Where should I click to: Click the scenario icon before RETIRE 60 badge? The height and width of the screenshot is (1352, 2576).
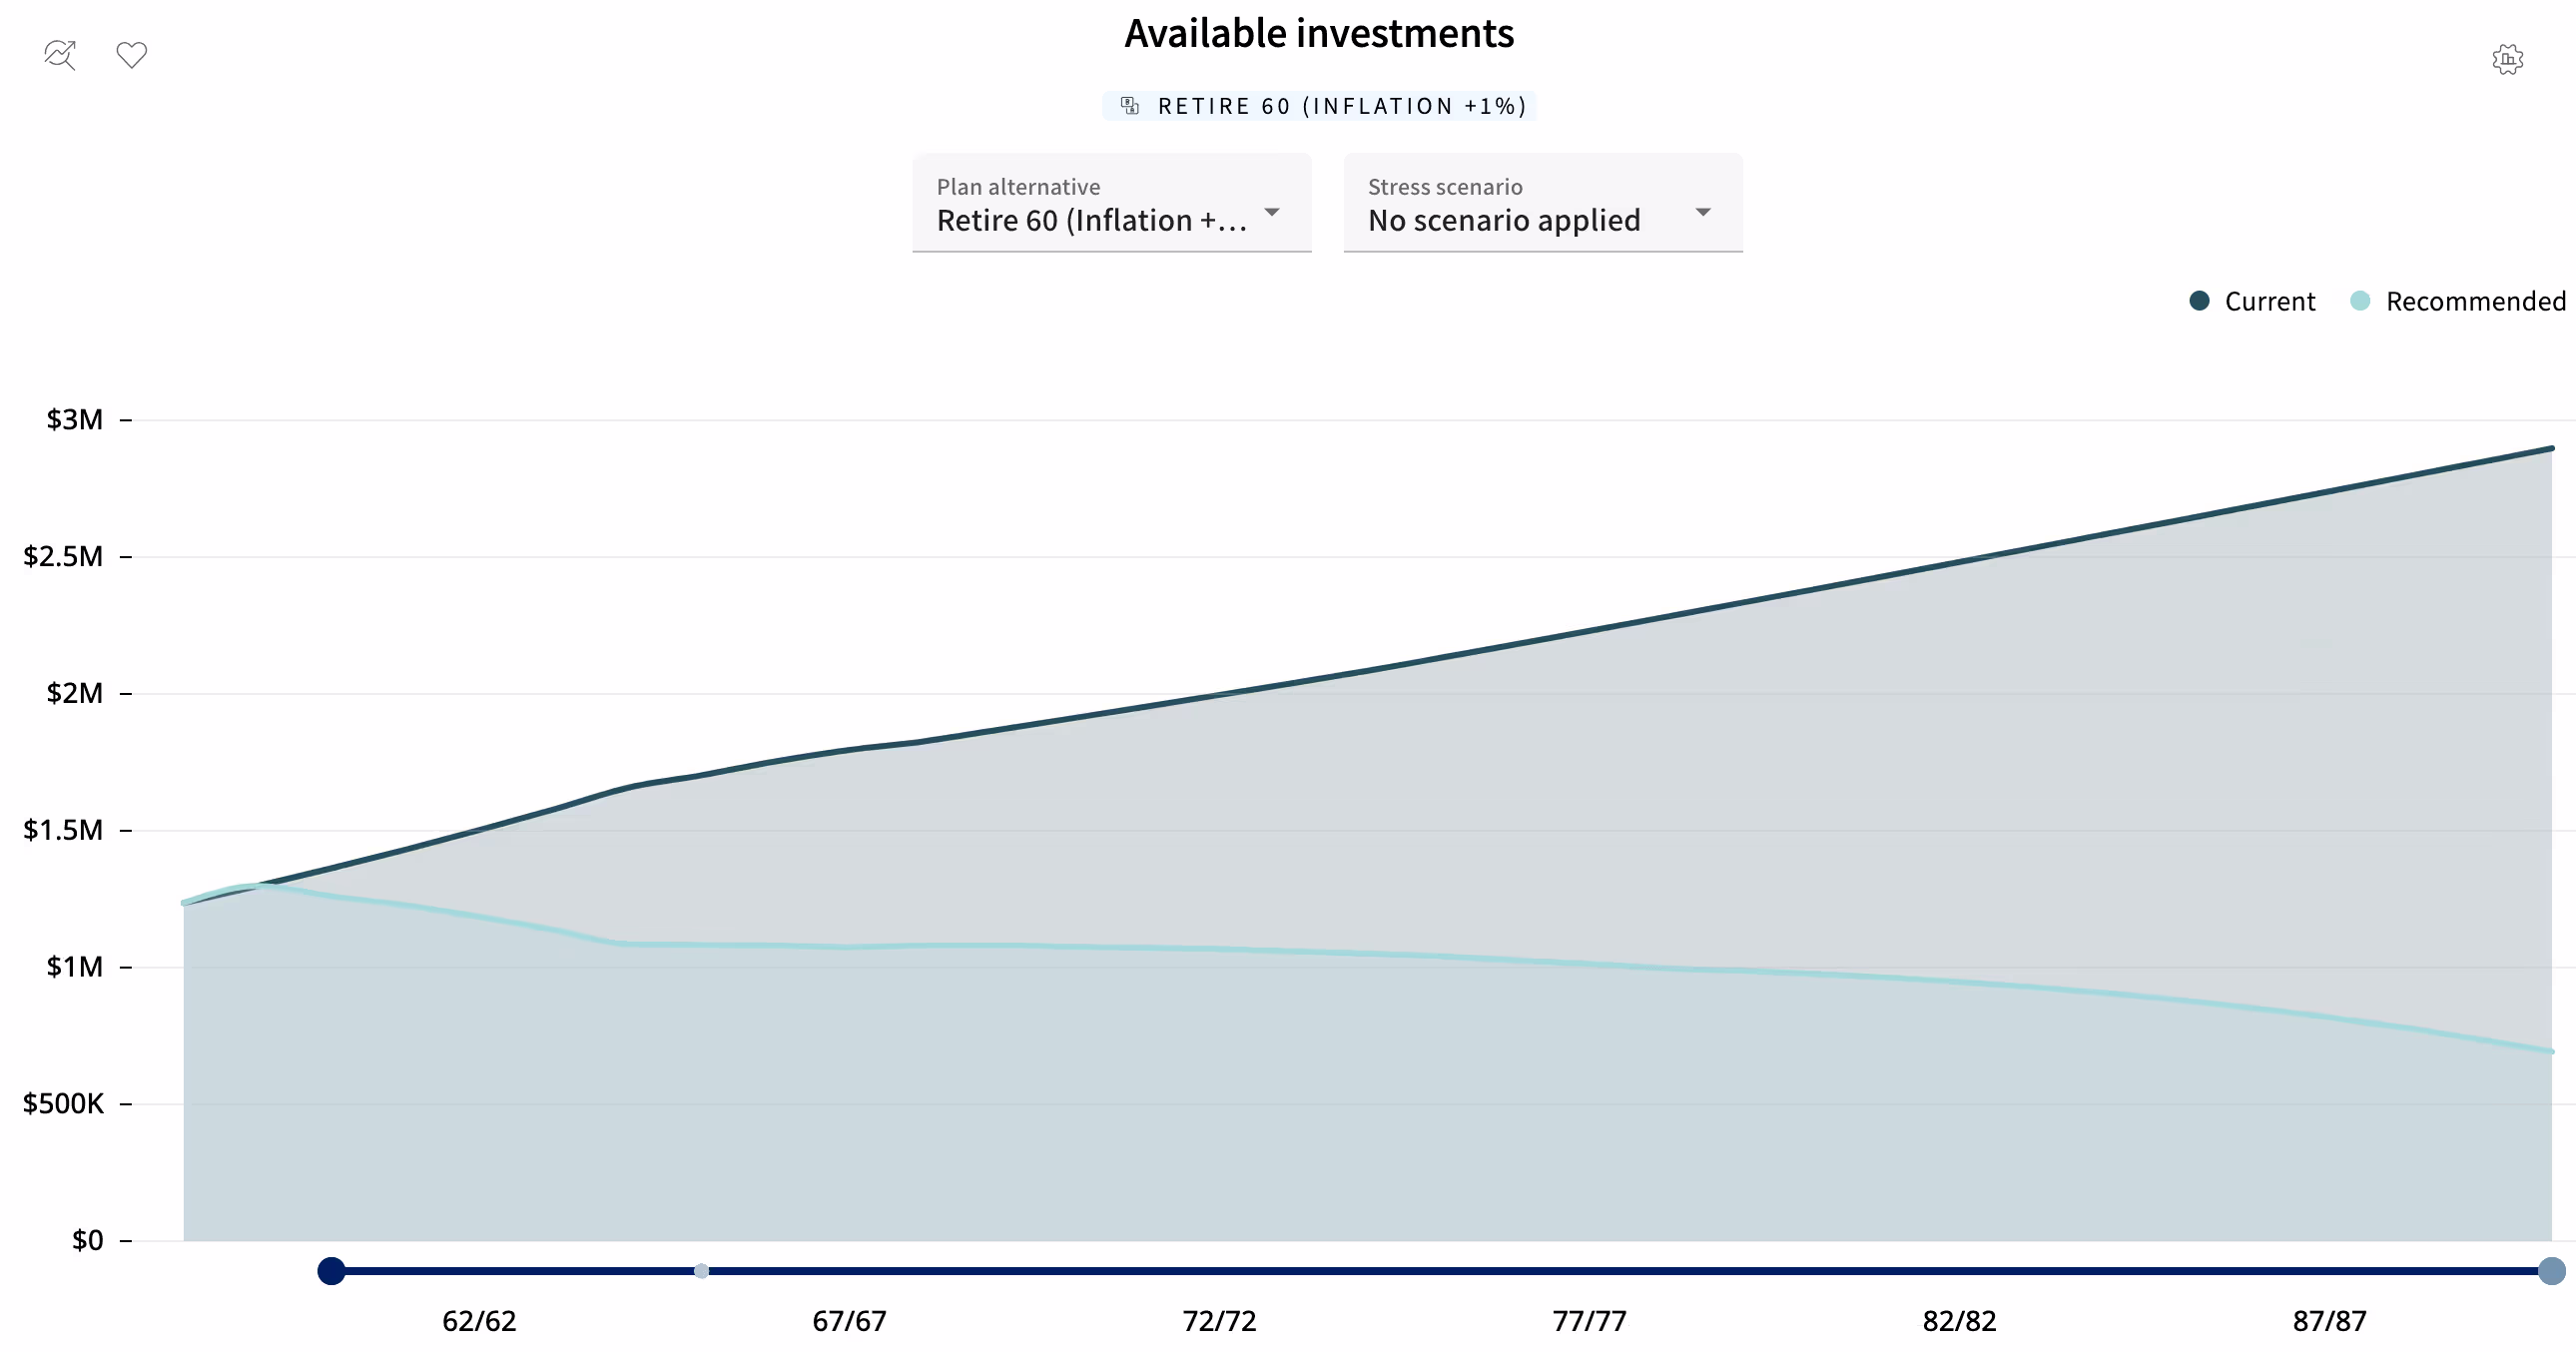[x=1129, y=106]
